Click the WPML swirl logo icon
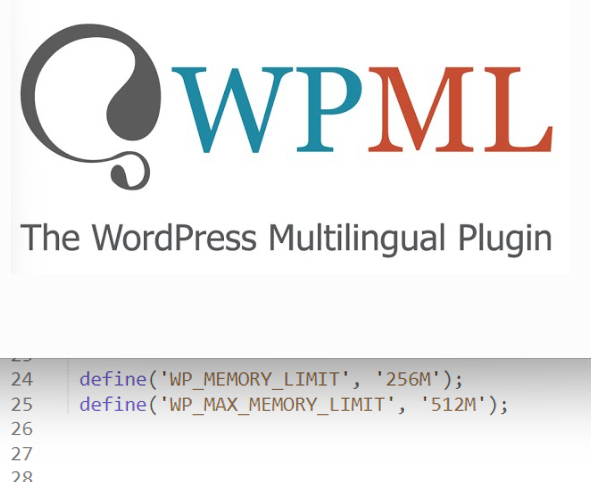The image size is (591, 482). pos(91,107)
